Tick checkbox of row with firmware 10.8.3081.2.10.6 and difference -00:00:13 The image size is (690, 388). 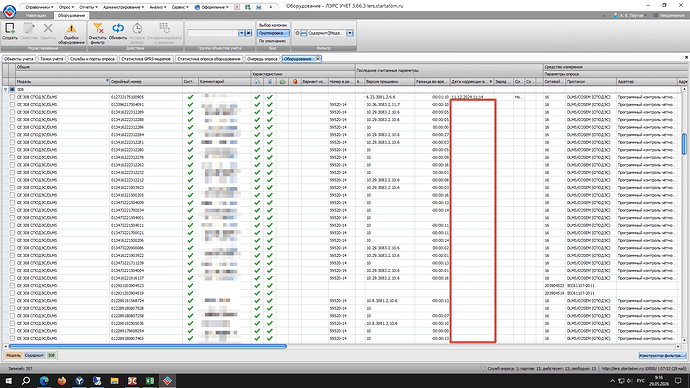(x=12, y=300)
